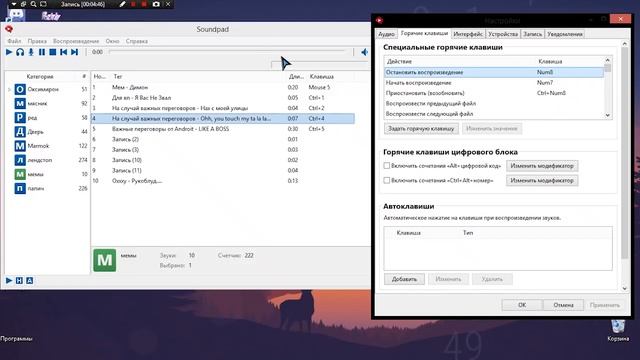Open the Discord desktop shortcut
The image size is (640, 360).
(x=16, y=16)
